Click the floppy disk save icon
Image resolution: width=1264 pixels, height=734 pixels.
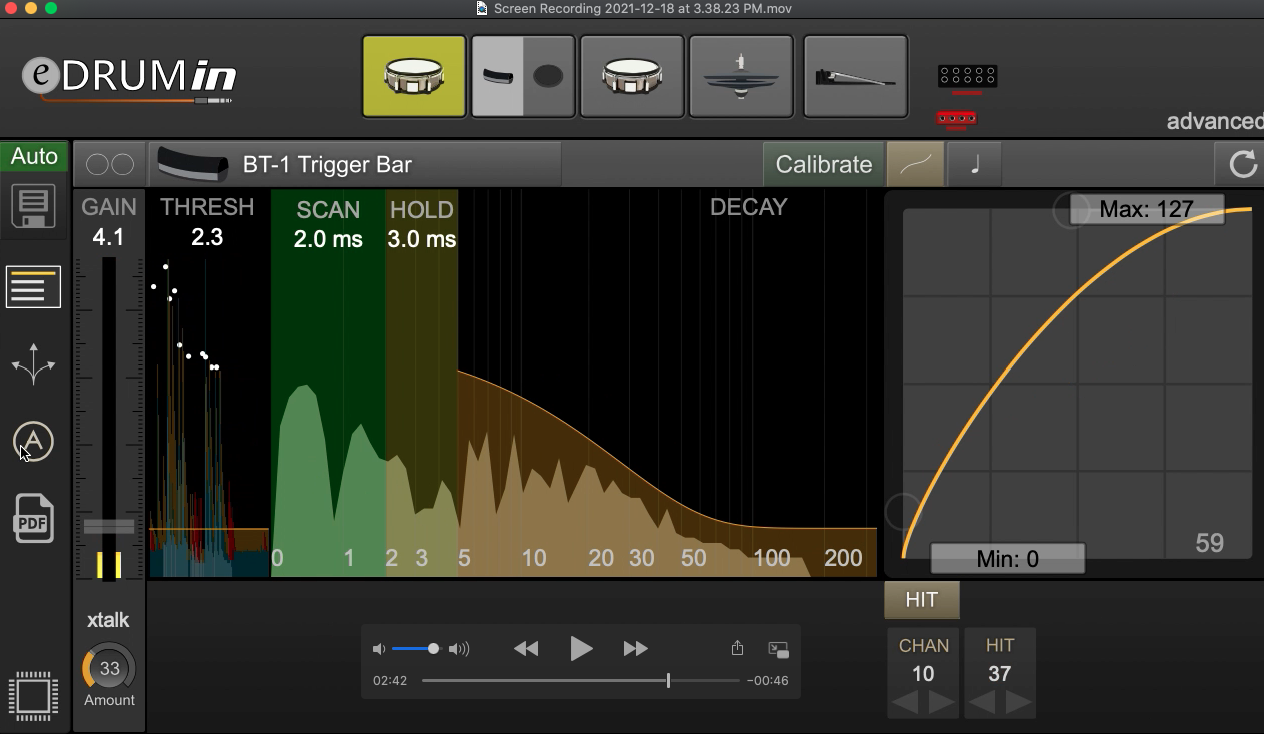click(33, 207)
